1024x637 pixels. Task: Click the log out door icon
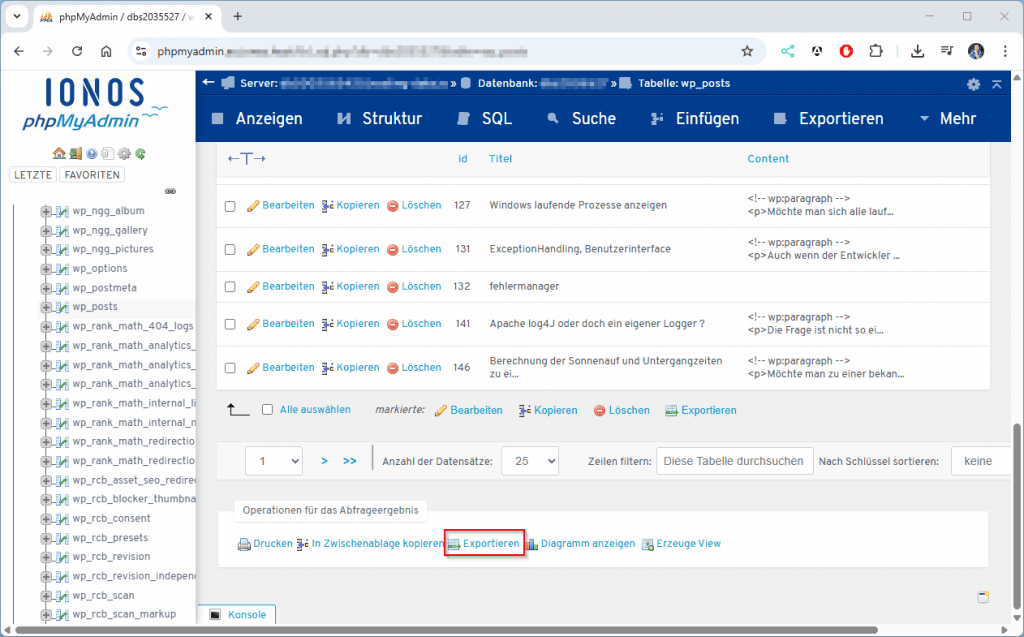click(75, 154)
